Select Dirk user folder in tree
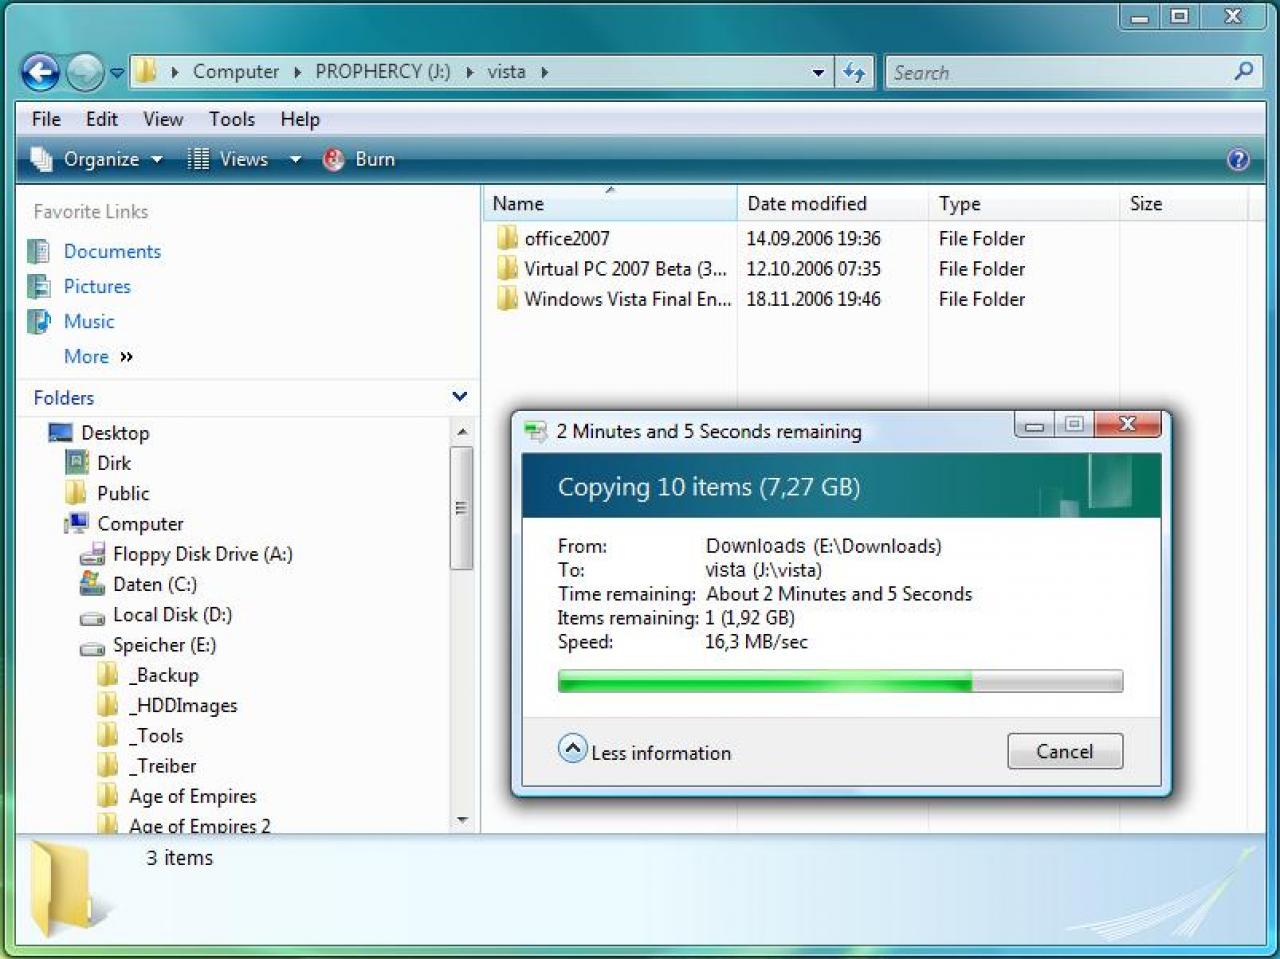 click(114, 463)
